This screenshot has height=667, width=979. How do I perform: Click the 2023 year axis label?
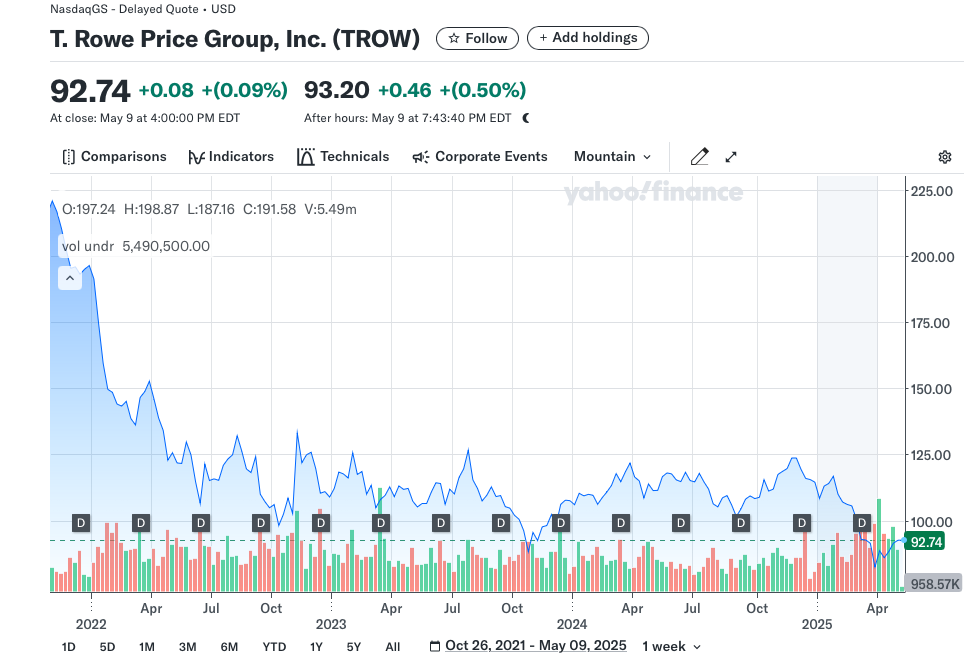coord(331,624)
